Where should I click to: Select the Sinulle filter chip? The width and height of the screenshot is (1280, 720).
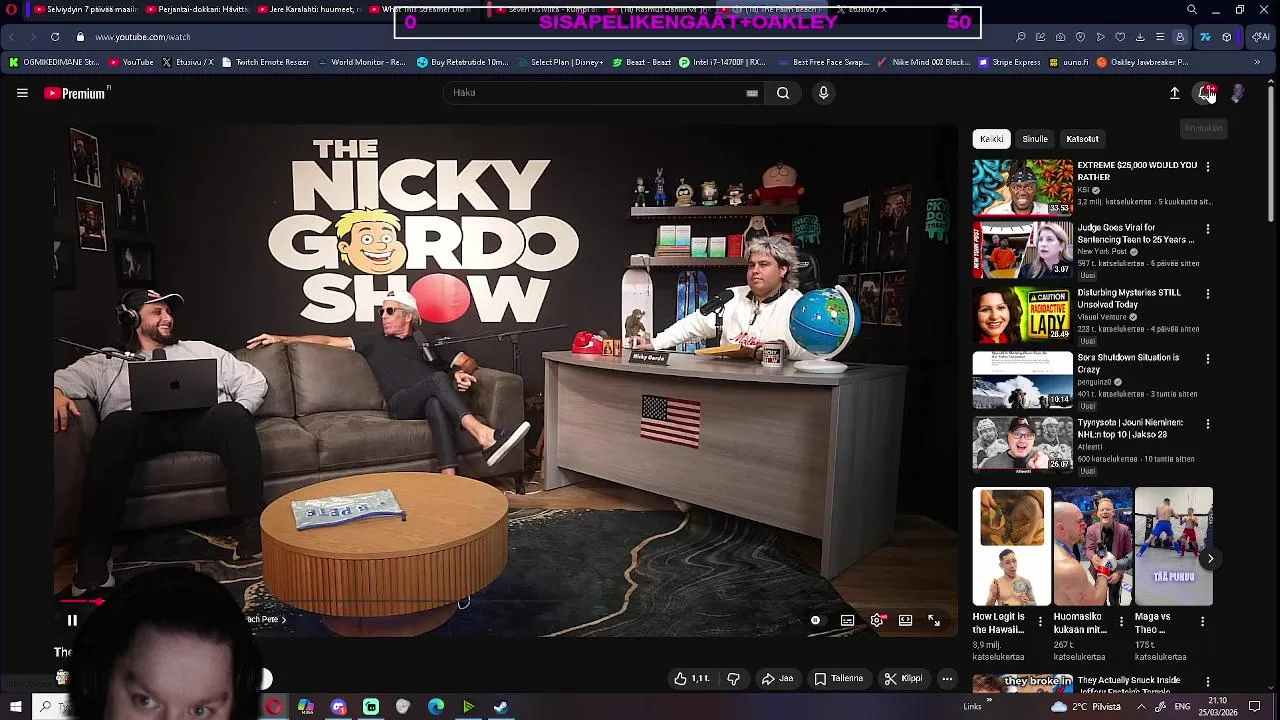click(1035, 139)
